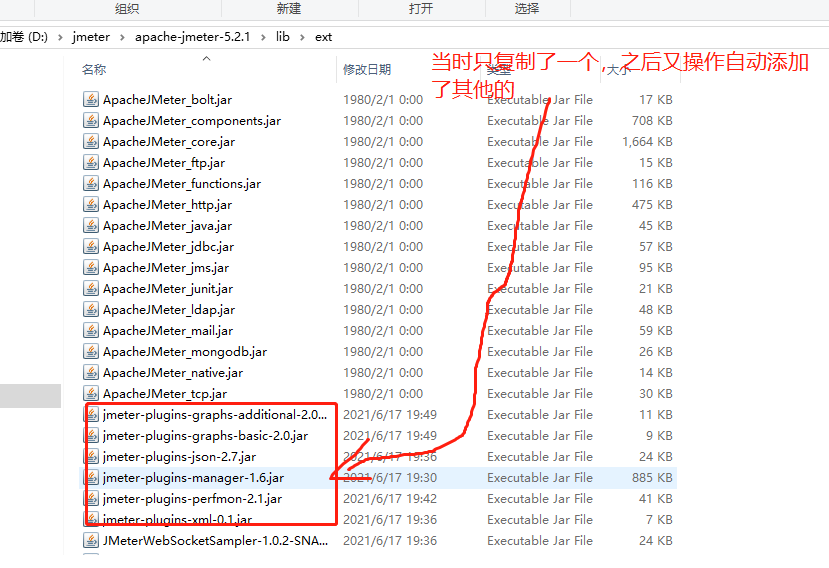The height and width of the screenshot is (568, 829).
Task: Click the 708 KB size cell
Action: 652,121
